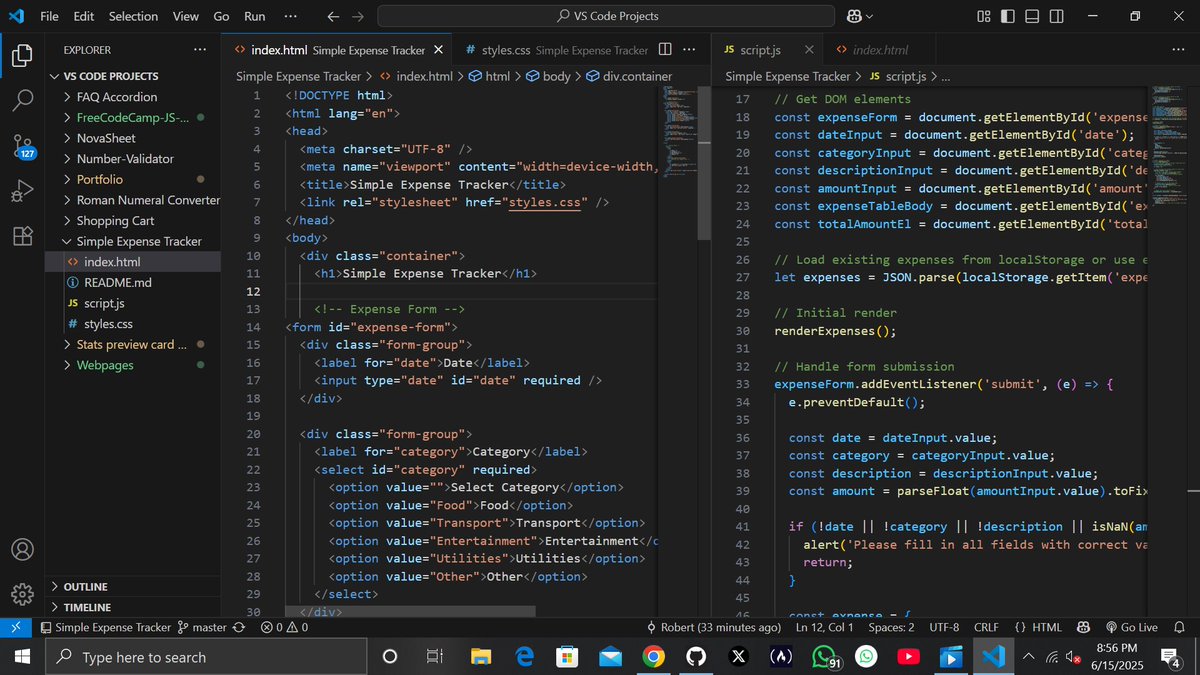Expand the Shopping Cart folder
The height and width of the screenshot is (675, 1200).
133,221
